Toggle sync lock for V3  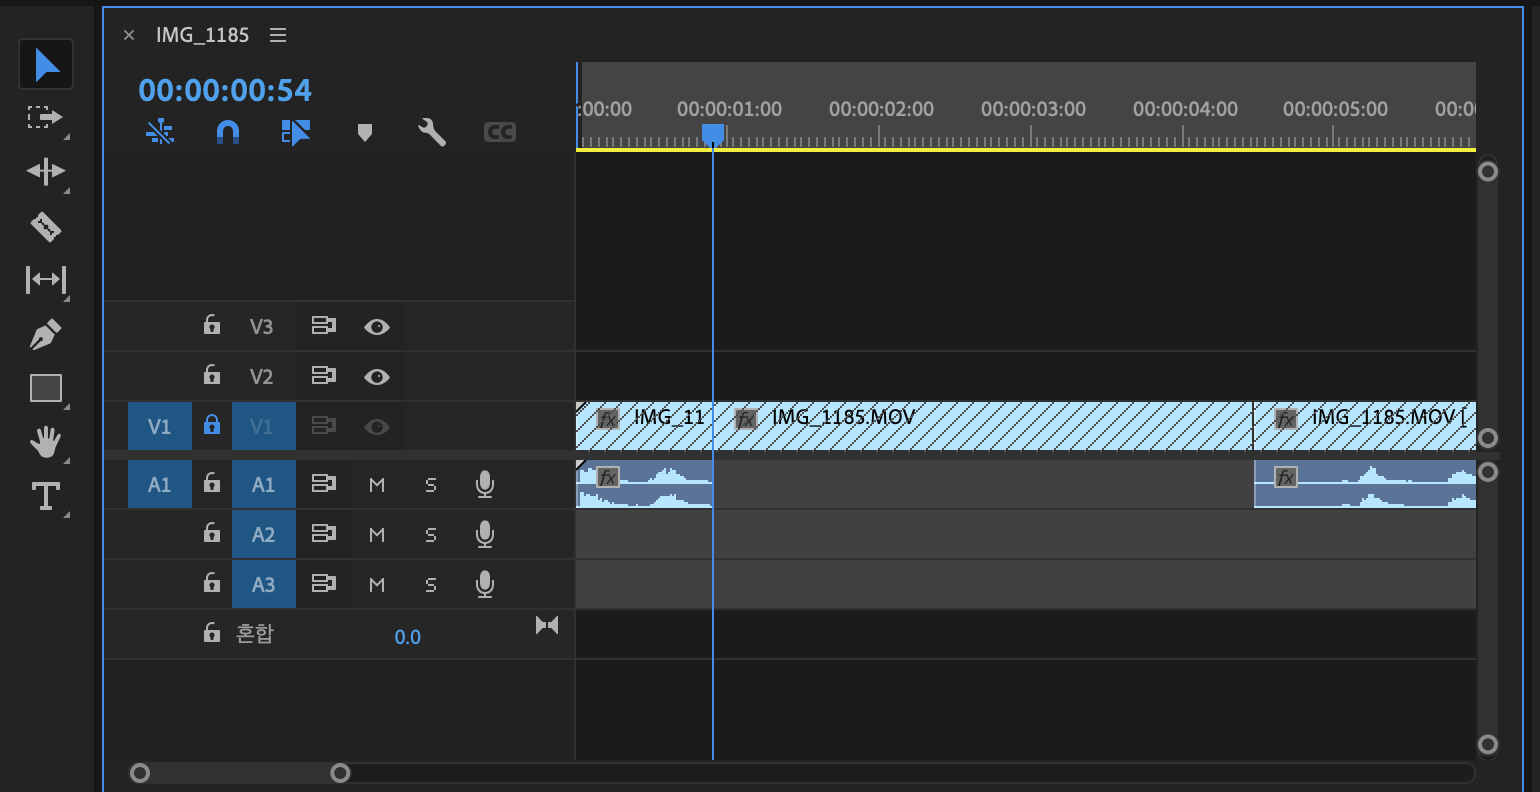coord(323,326)
